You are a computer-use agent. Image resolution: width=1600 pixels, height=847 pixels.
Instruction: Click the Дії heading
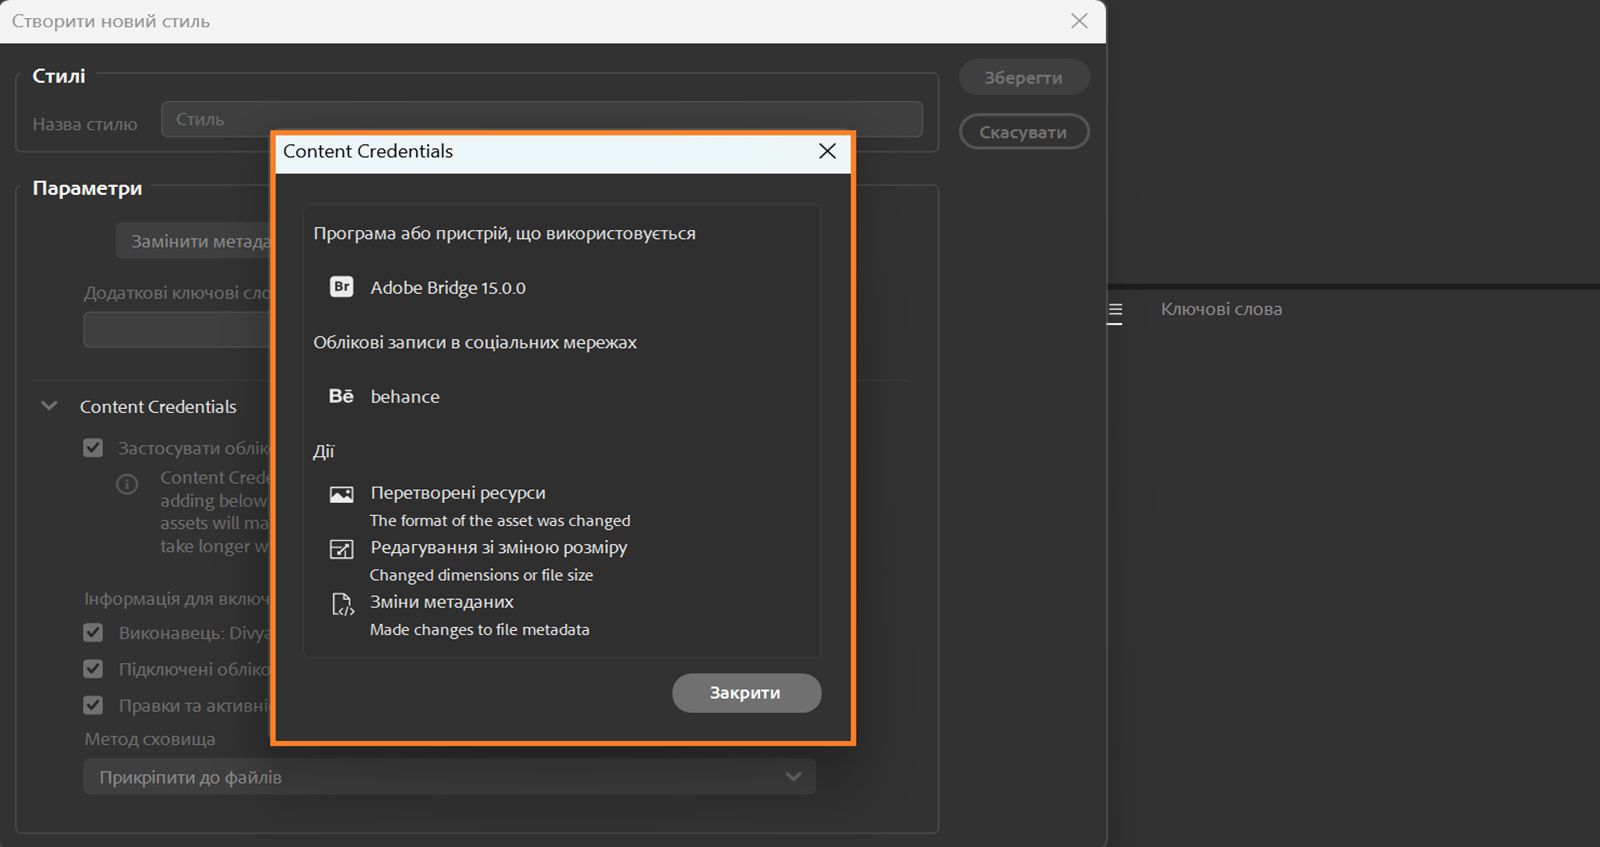(x=323, y=452)
